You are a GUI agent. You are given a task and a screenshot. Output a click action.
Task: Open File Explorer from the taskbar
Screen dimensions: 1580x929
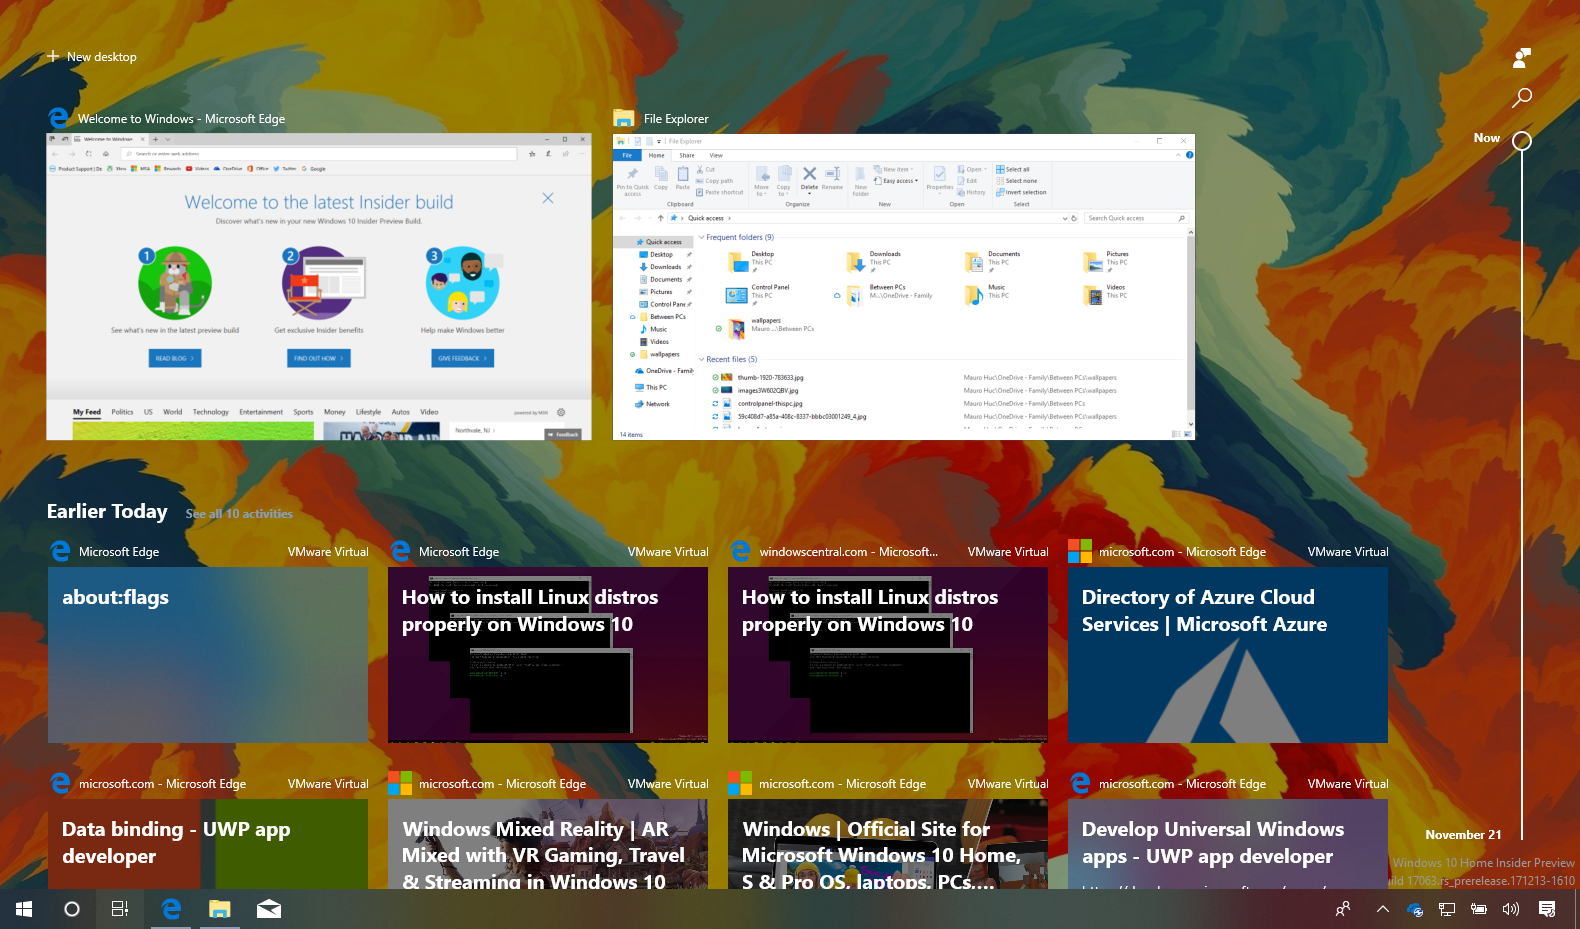click(220, 909)
